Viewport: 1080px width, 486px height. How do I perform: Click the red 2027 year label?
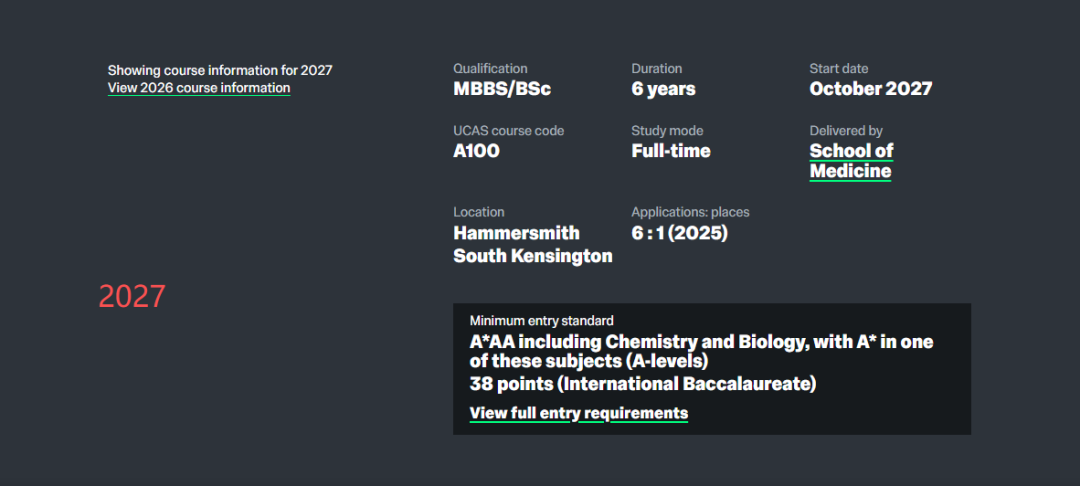pyautogui.click(x=132, y=297)
